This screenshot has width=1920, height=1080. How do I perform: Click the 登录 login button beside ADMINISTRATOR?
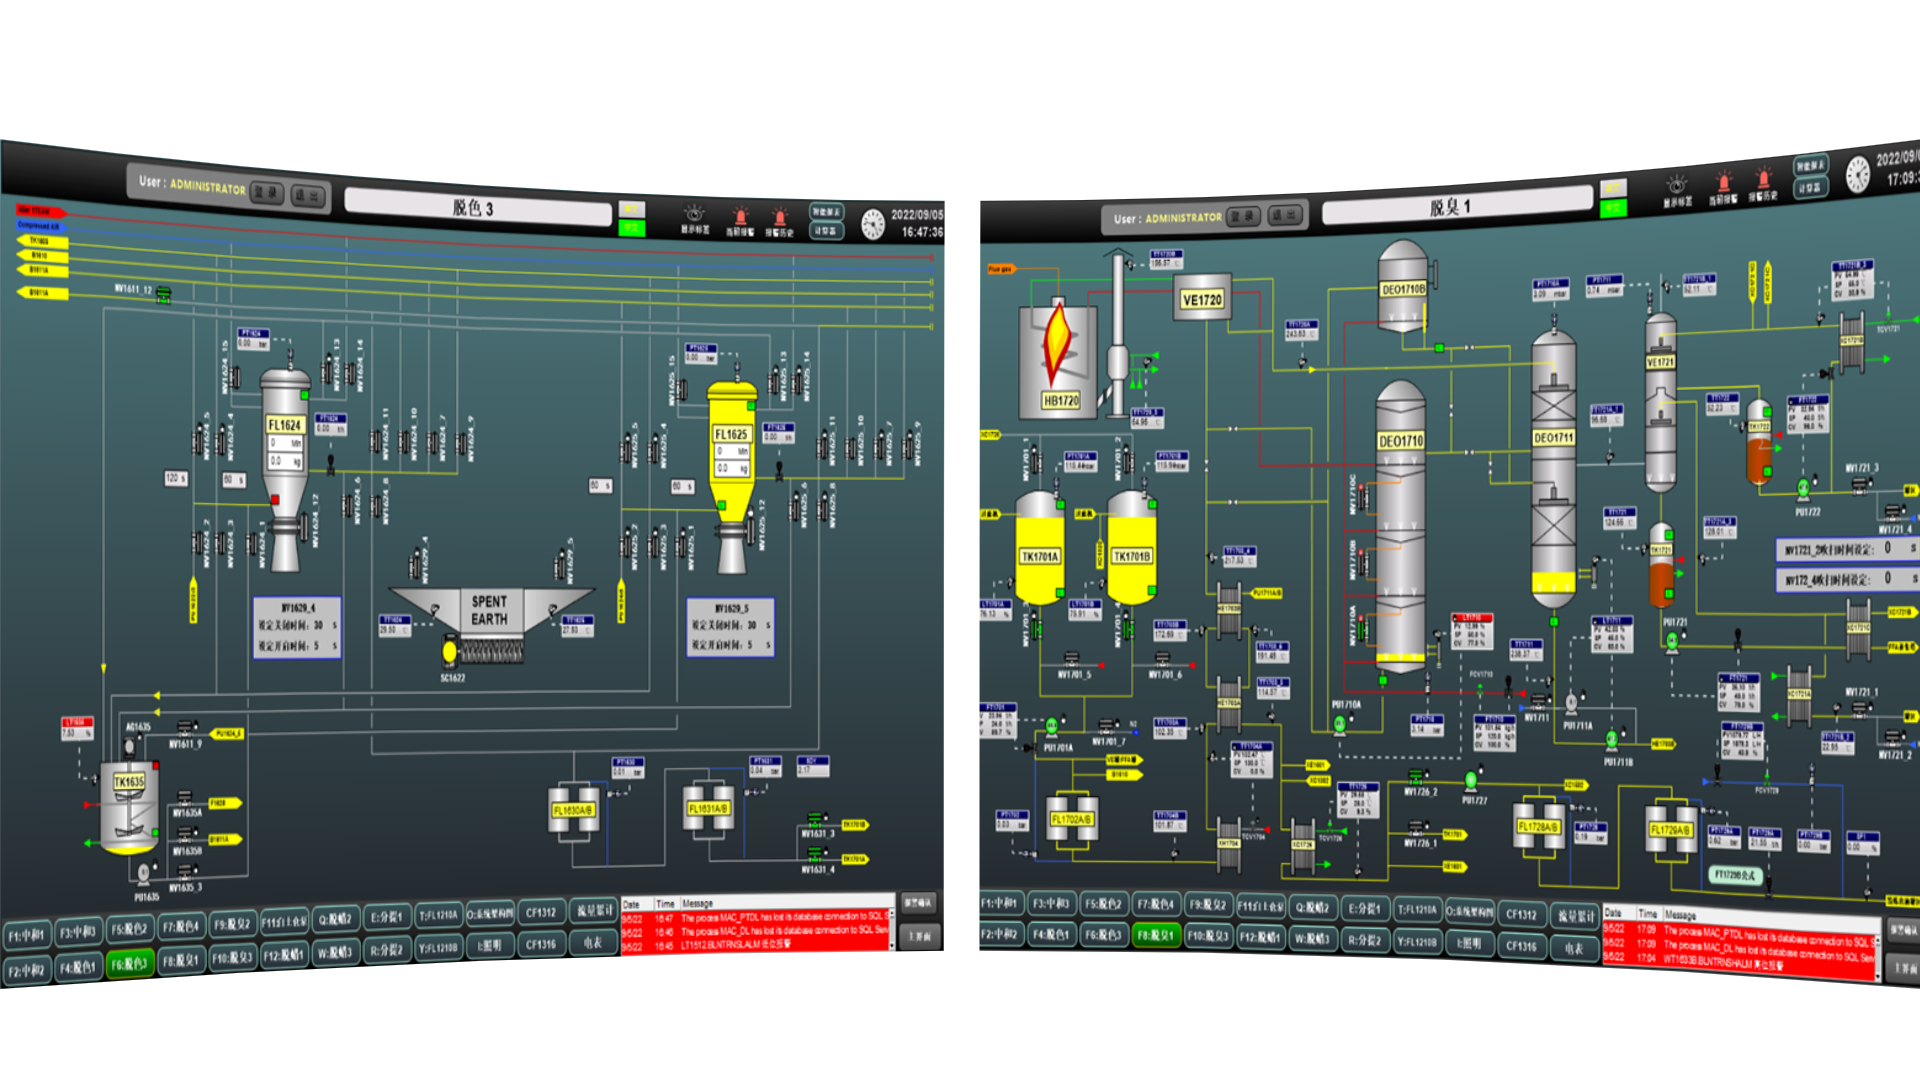267,193
